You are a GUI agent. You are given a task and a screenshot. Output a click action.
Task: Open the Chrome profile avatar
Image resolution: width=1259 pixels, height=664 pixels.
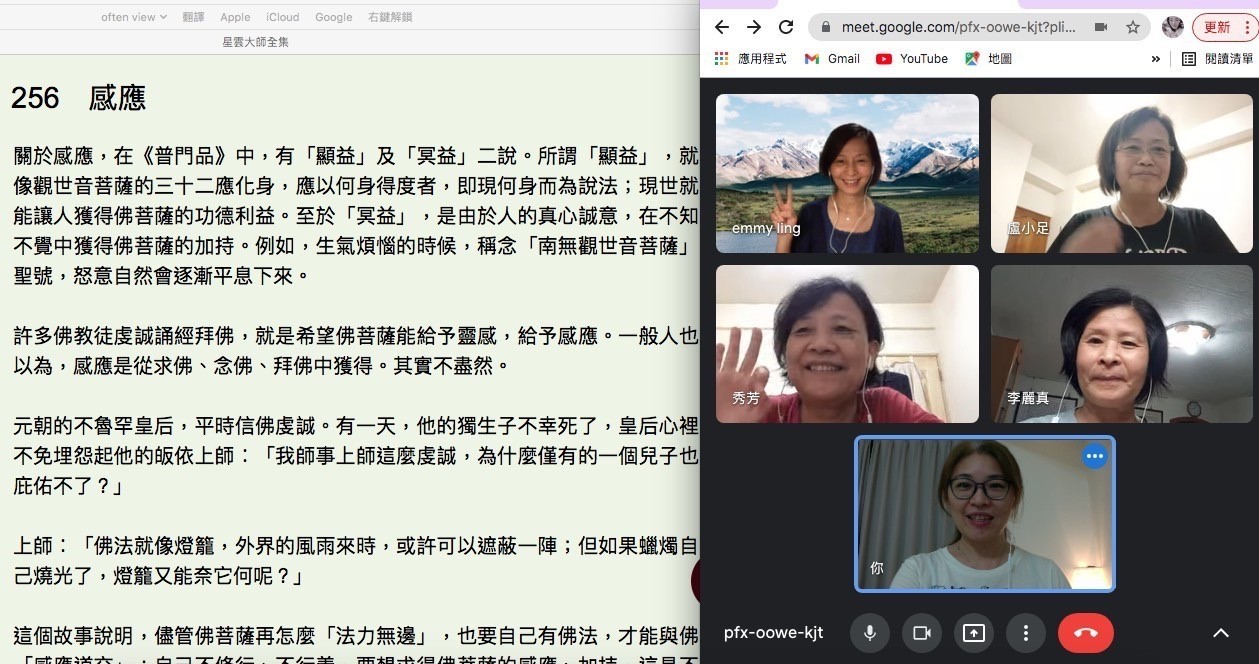click(x=1173, y=27)
